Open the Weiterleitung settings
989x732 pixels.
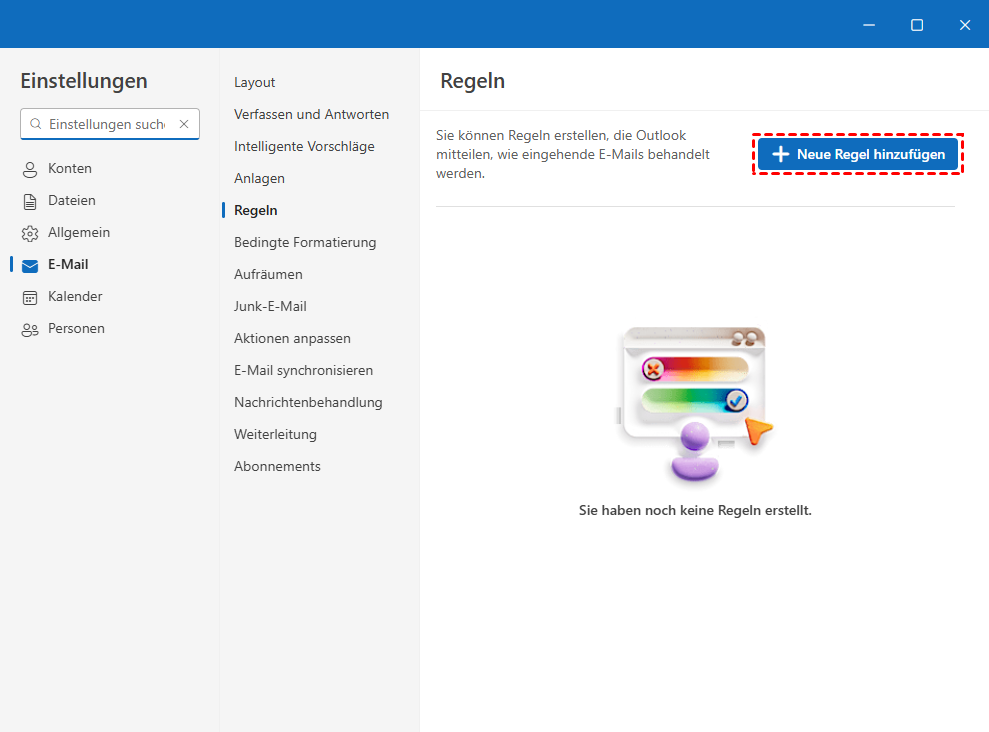[275, 434]
